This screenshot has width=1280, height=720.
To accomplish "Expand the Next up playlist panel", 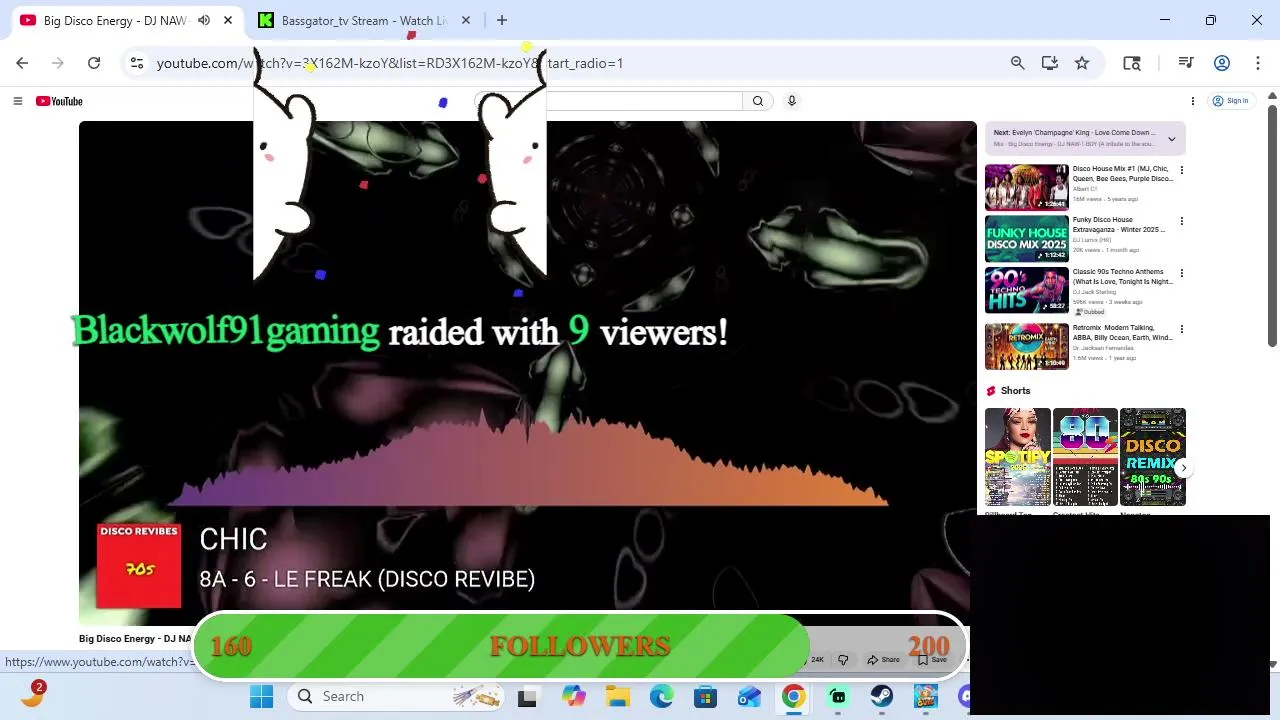I will pyautogui.click(x=1172, y=139).
